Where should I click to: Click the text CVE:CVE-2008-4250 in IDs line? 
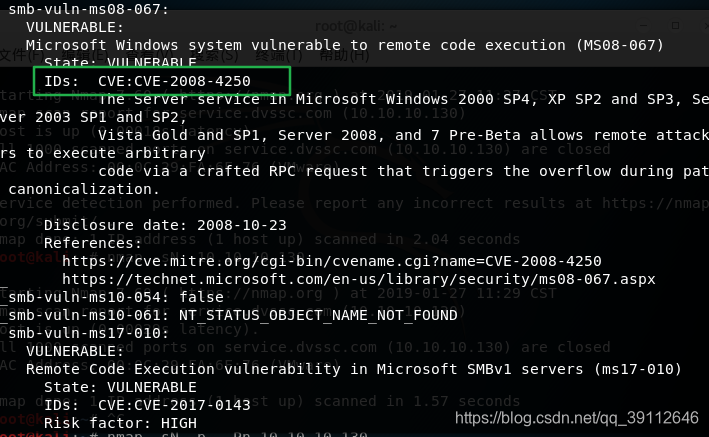(x=174, y=81)
